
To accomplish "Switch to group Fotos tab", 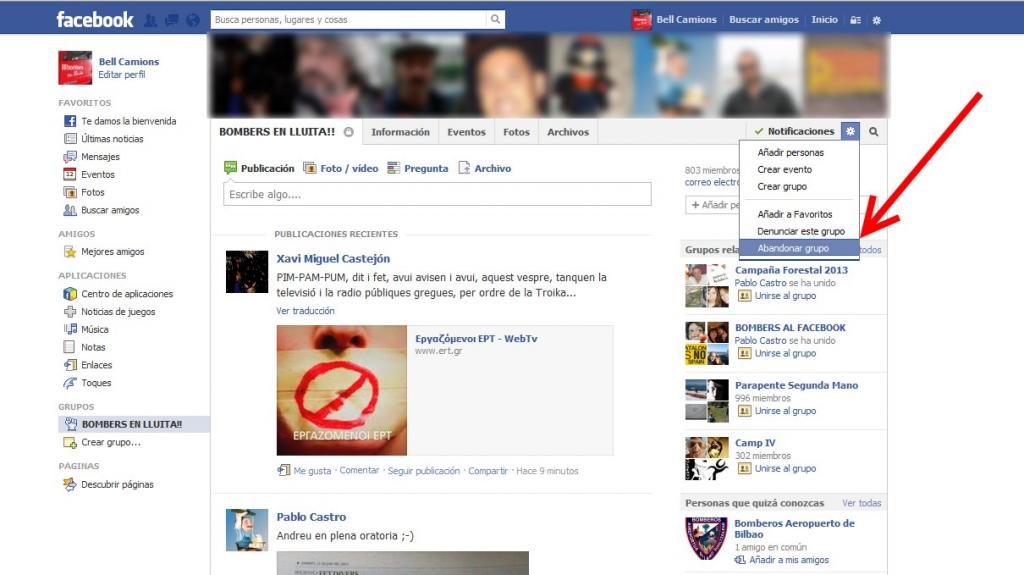I will click(x=516, y=132).
